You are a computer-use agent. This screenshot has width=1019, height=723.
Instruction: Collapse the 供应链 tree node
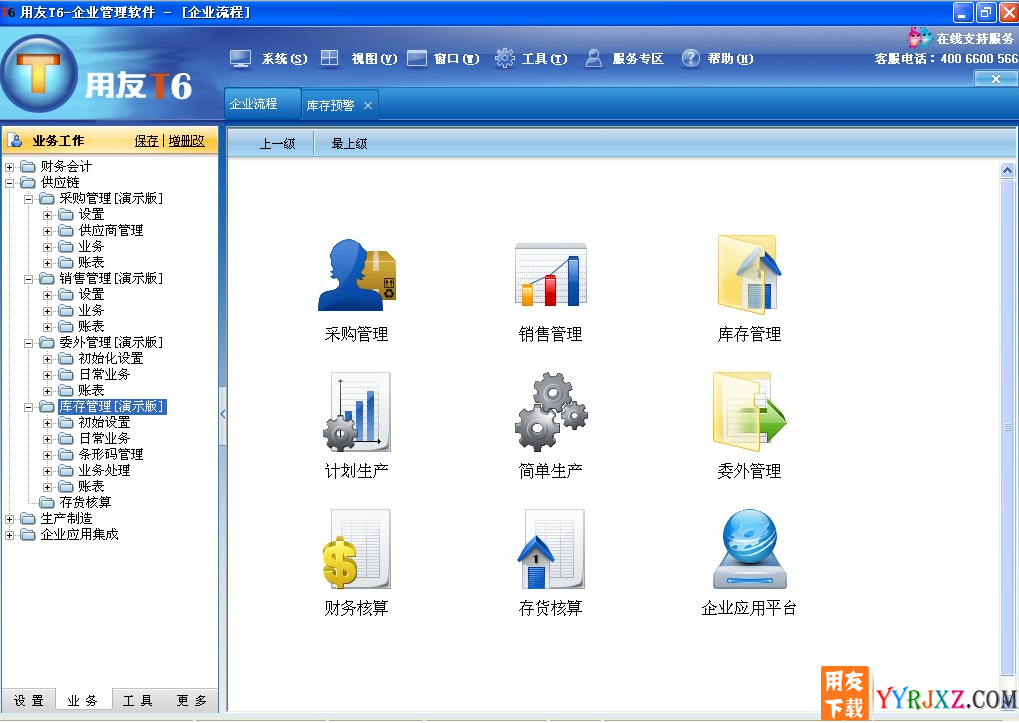click(x=10, y=183)
